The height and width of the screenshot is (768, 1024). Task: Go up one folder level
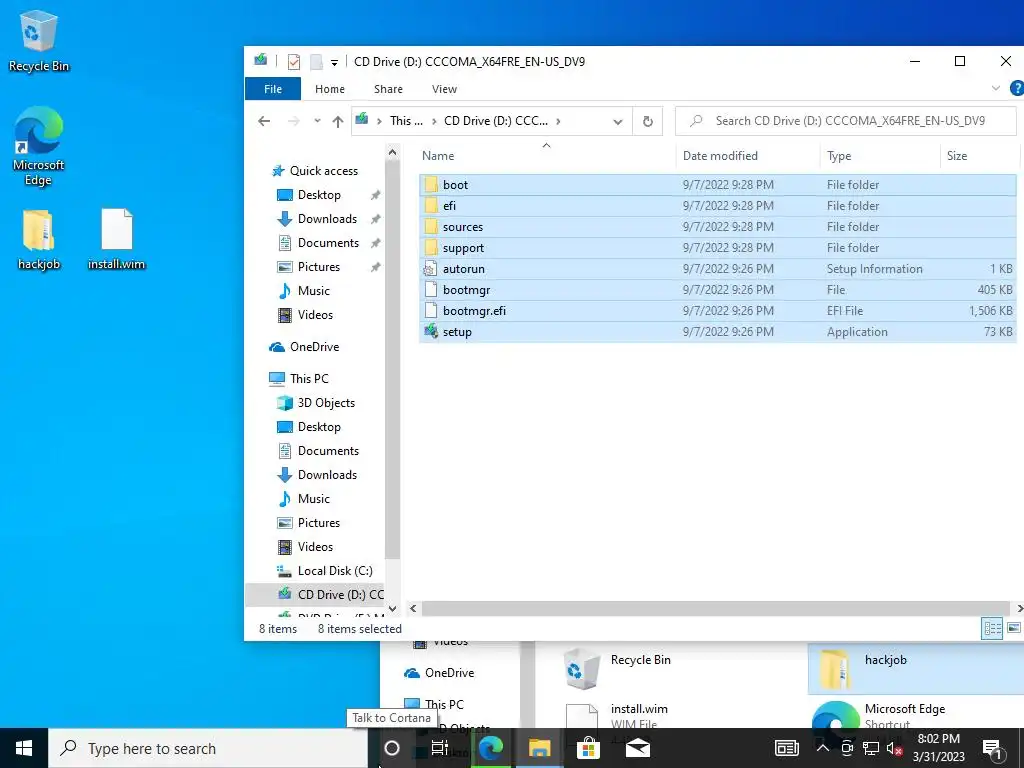pyautogui.click(x=338, y=121)
